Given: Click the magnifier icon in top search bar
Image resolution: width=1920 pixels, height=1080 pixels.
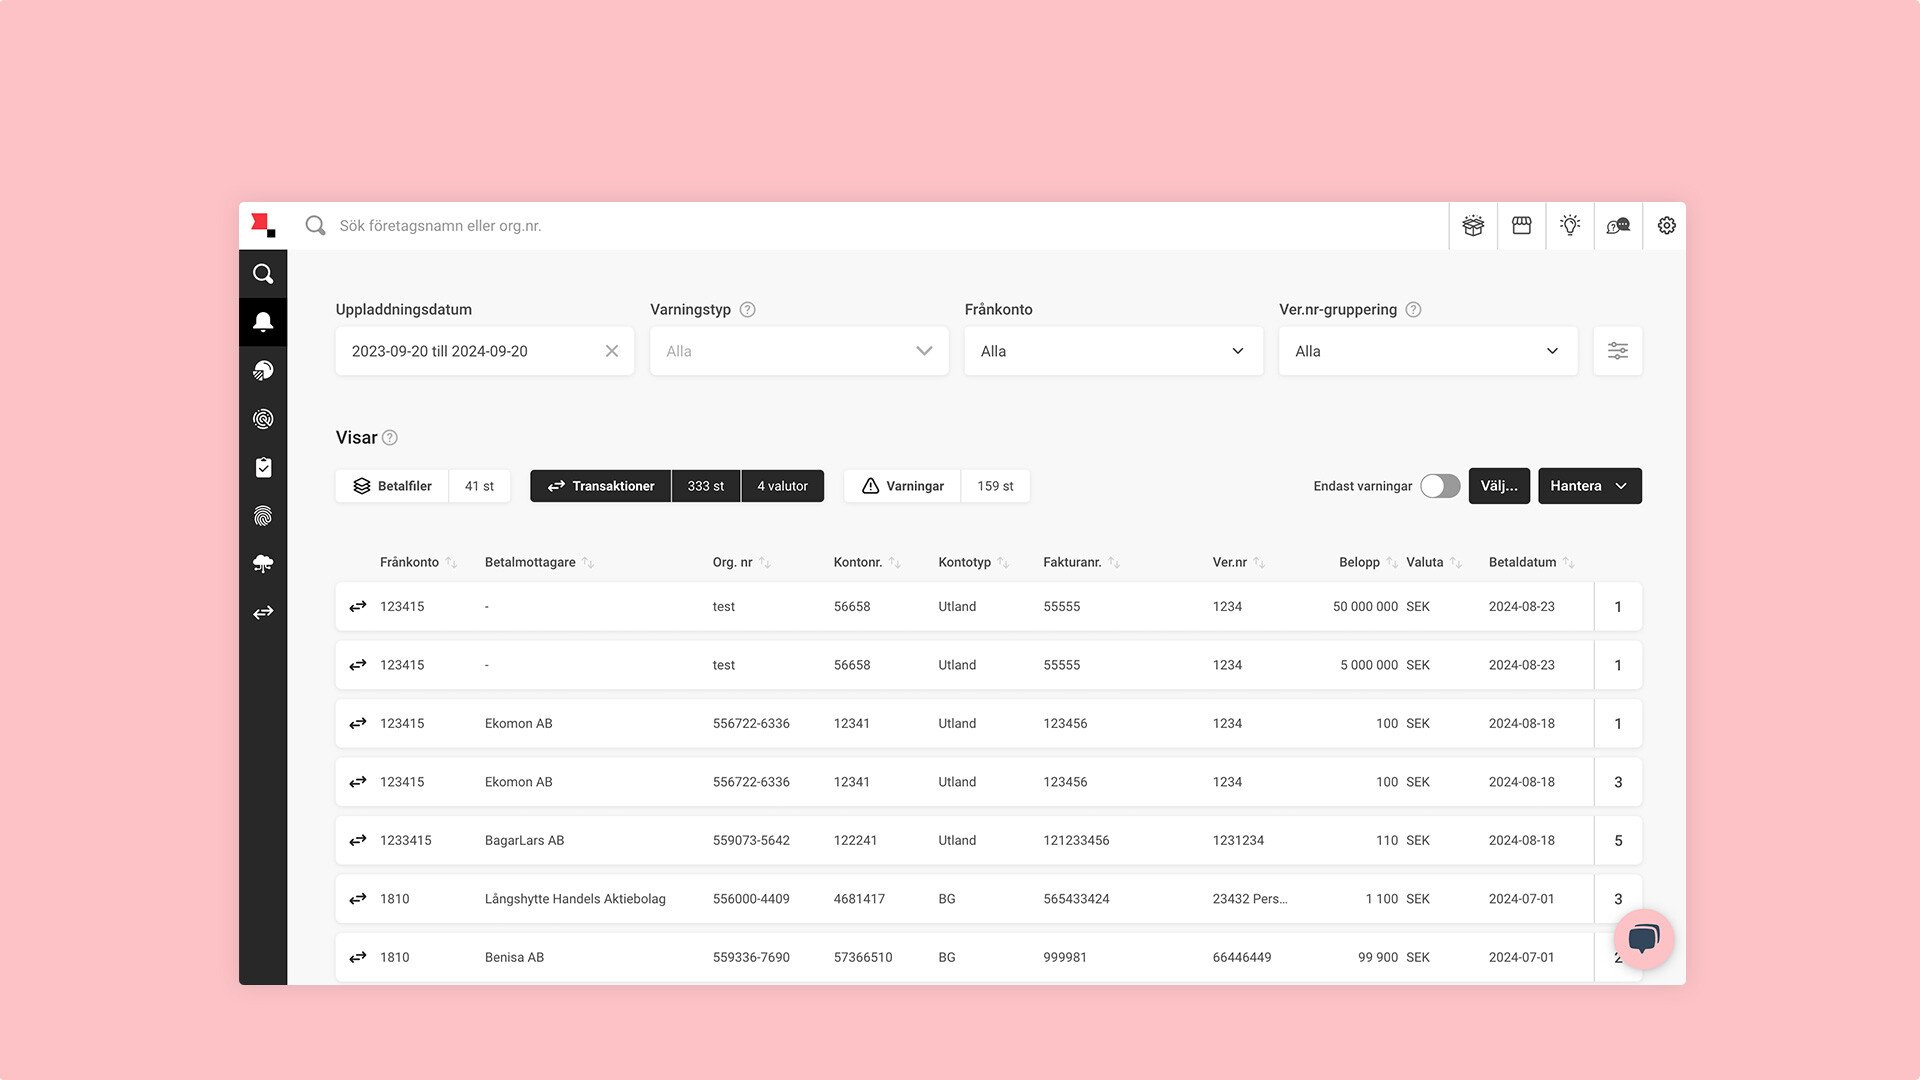Looking at the screenshot, I should click(315, 226).
